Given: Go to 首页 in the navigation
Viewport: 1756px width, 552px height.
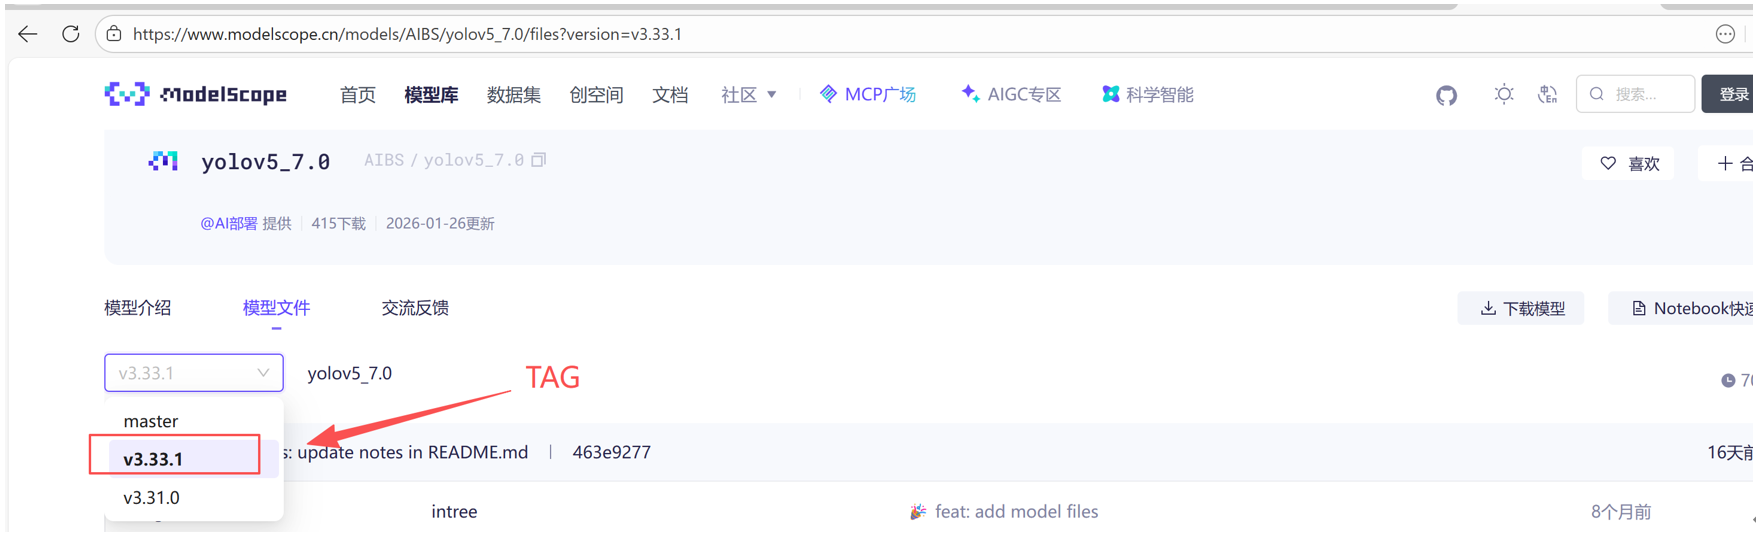Looking at the screenshot, I should pos(357,94).
